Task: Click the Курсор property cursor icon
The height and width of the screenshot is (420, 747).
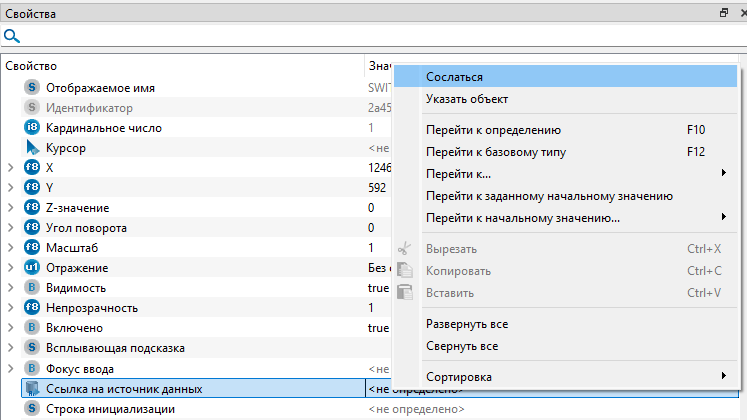Action: tap(31, 148)
